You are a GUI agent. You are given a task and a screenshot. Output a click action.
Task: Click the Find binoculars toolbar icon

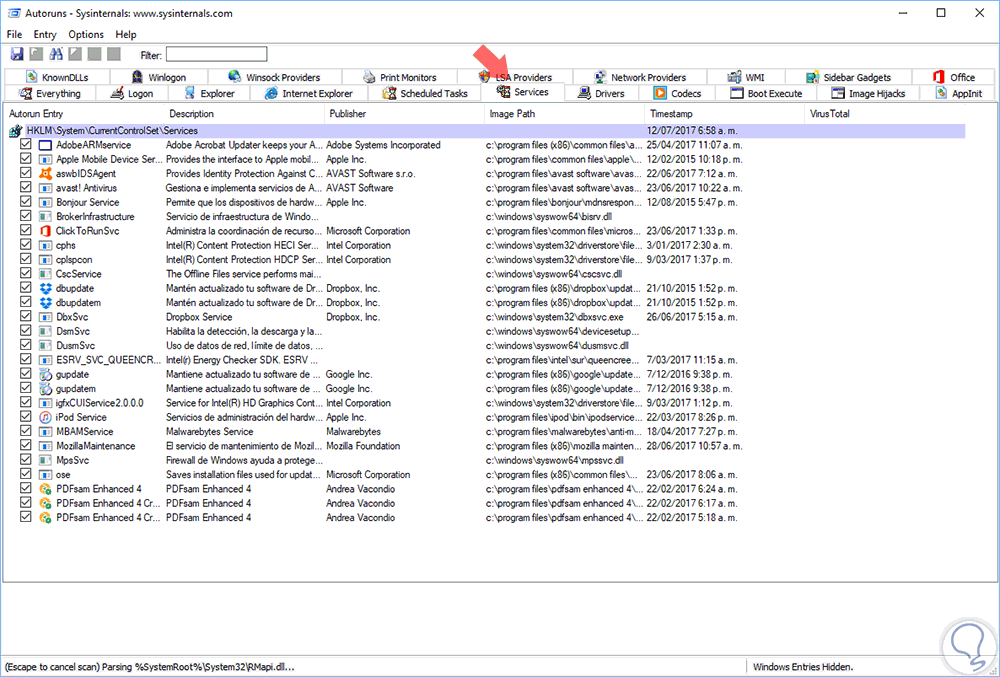(x=56, y=54)
